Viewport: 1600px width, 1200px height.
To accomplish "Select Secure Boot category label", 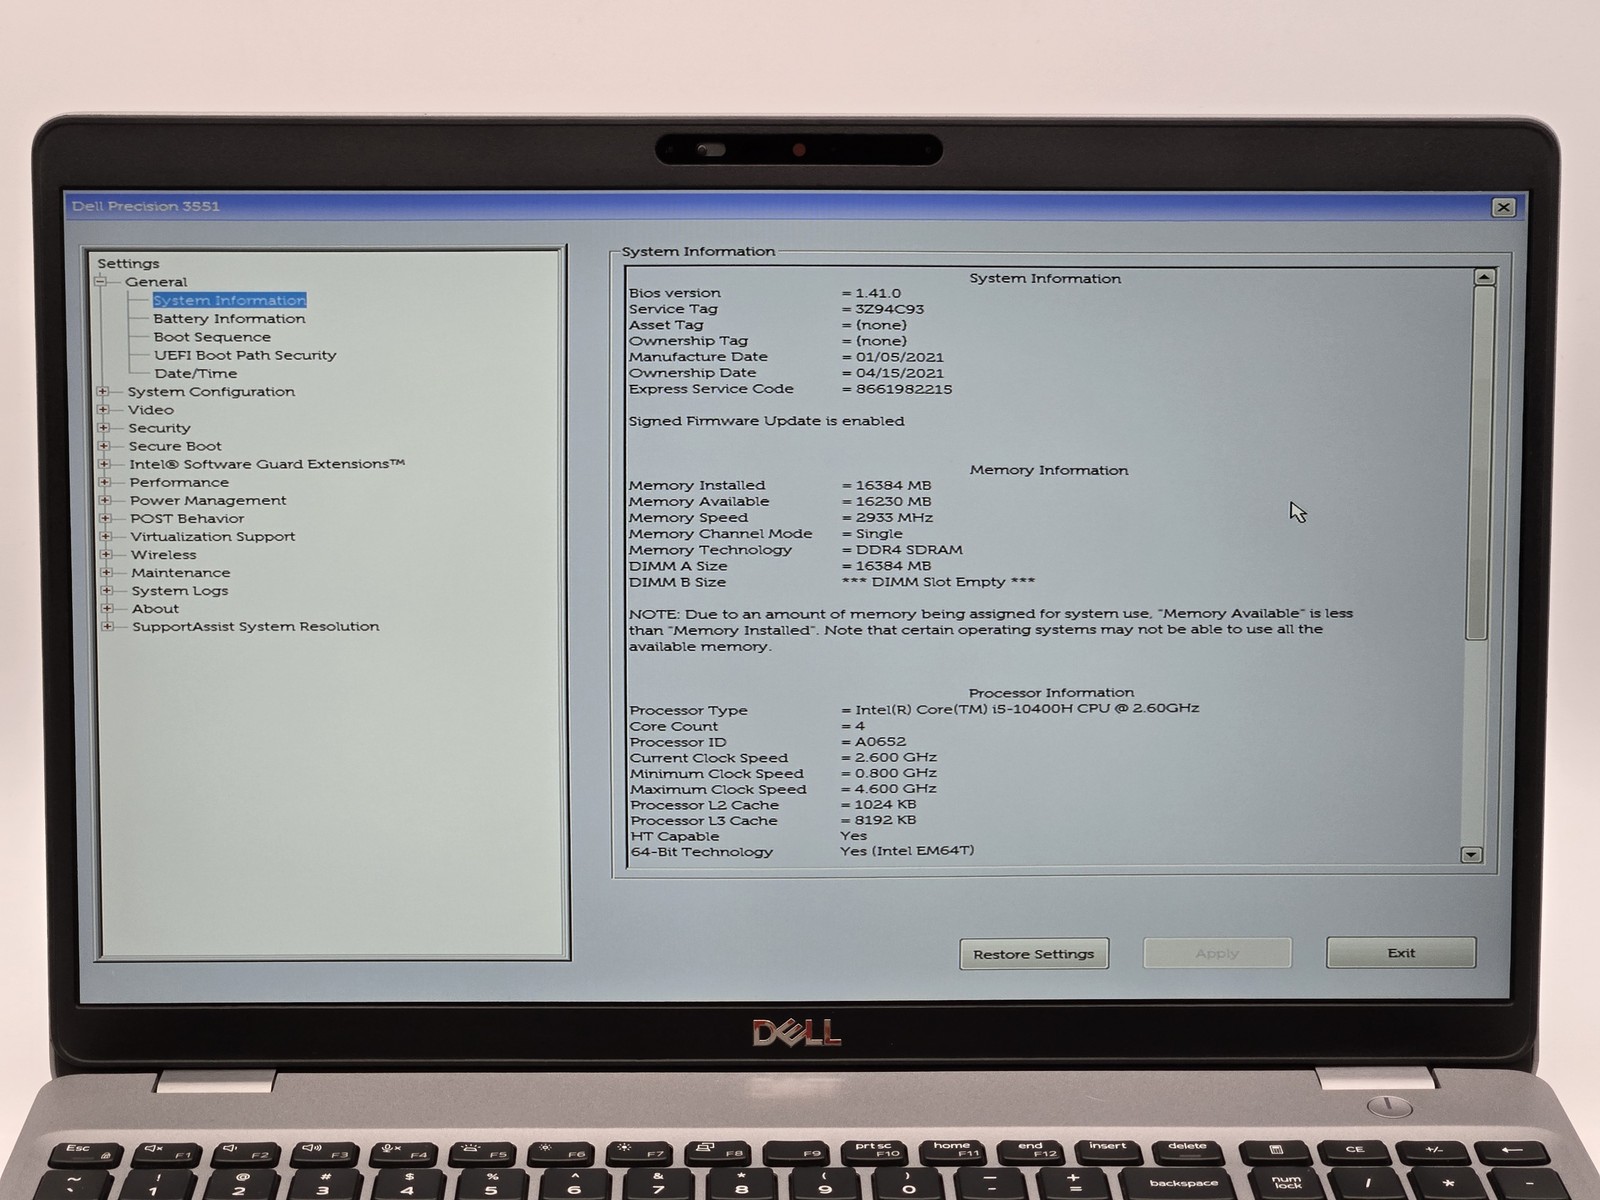I will 175,446.
